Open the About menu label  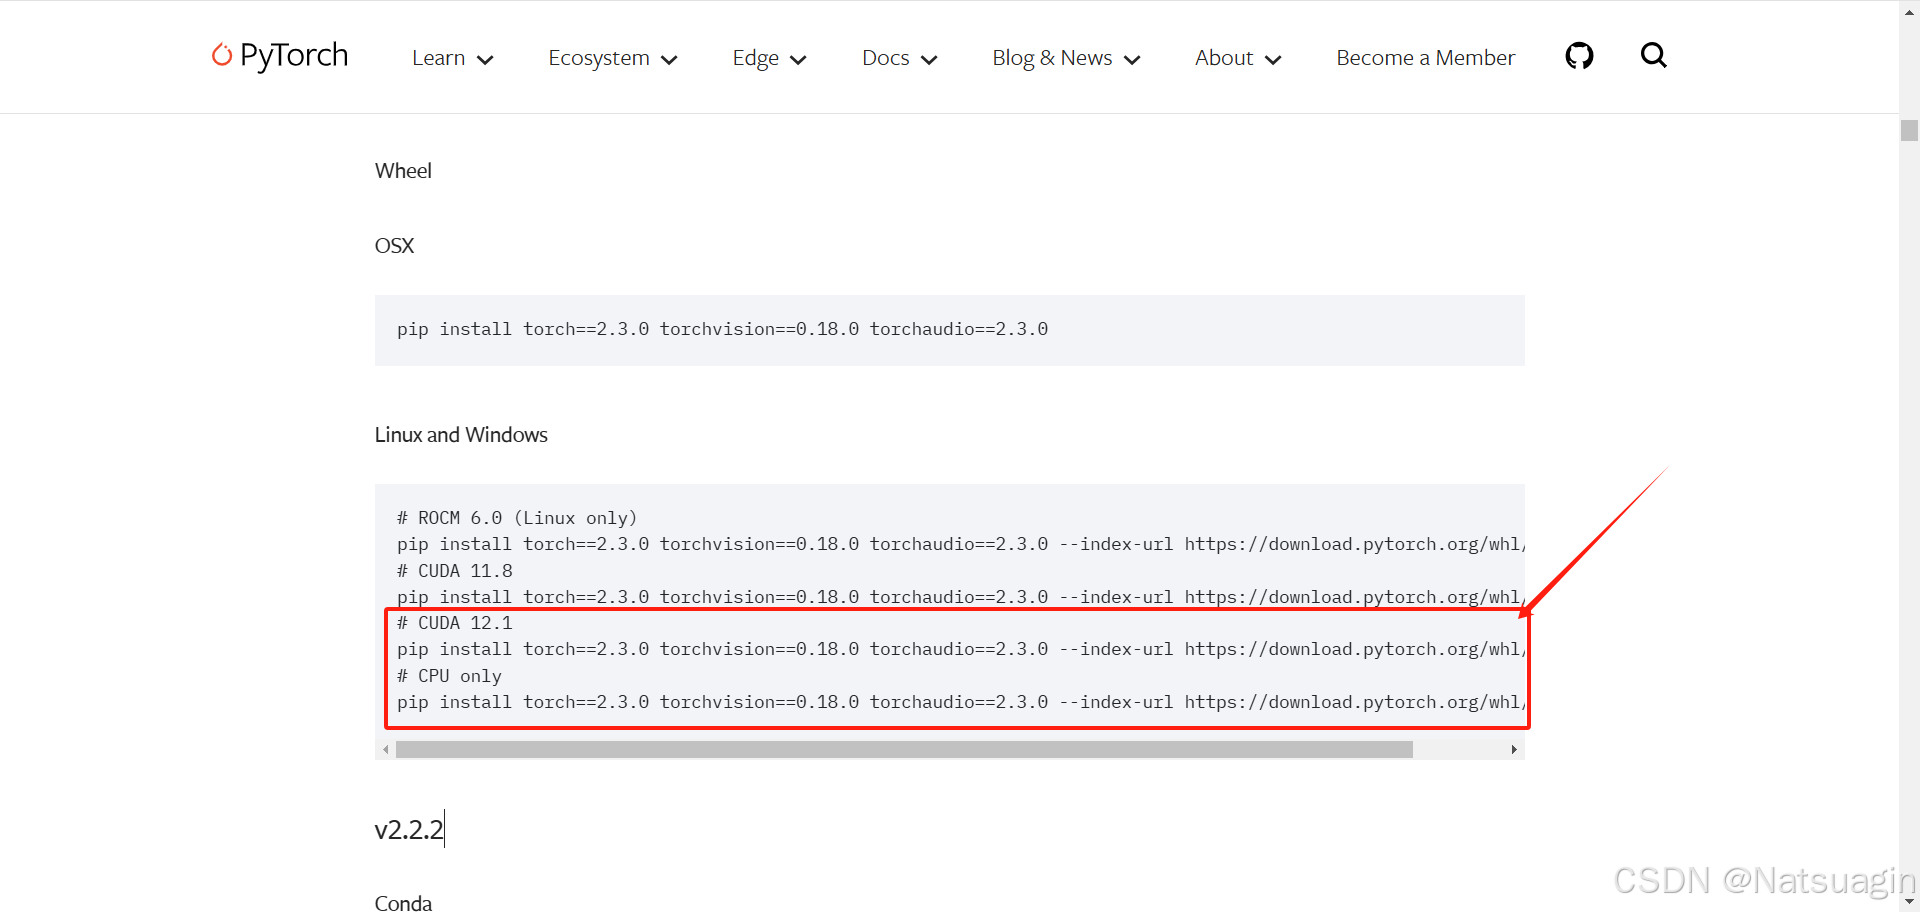click(x=1224, y=58)
